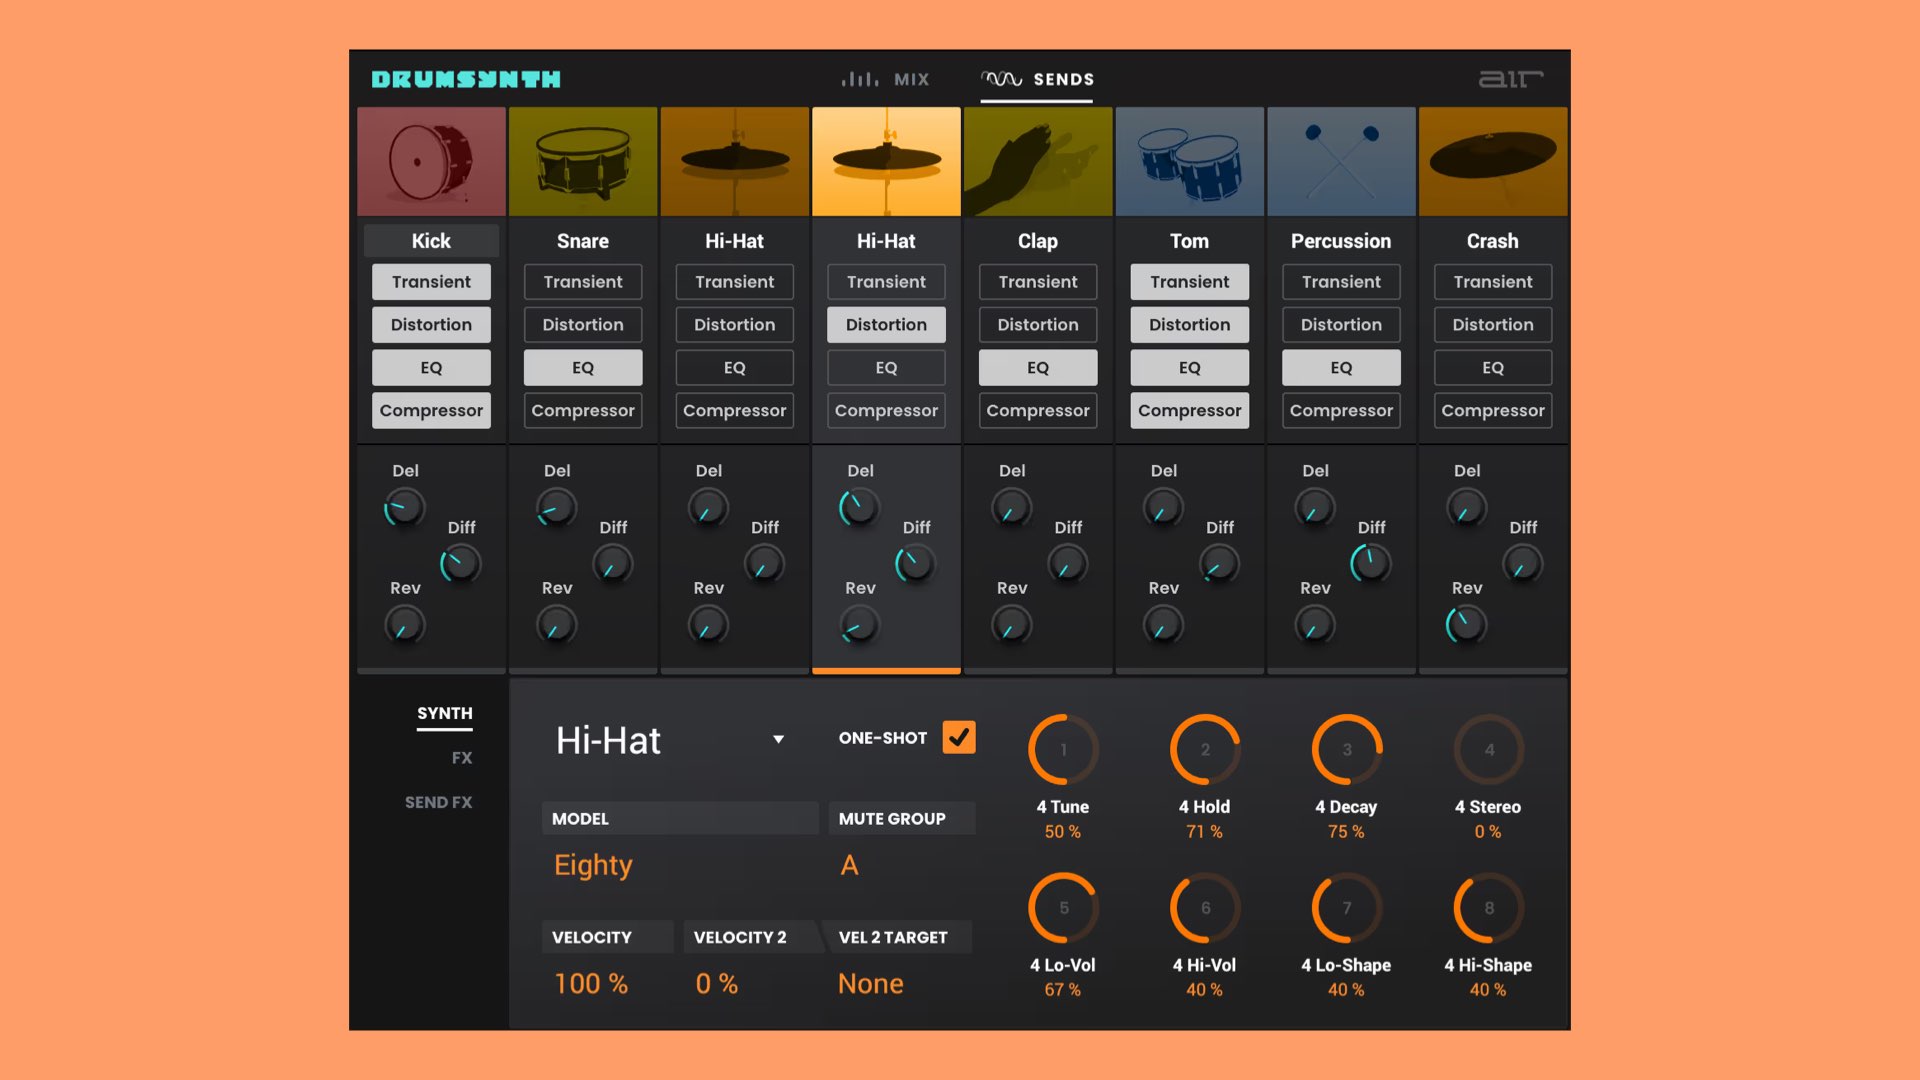Enable Distortion on the active Hi-Hat
Screen dimensions: 1920x1080
[886, 324]
